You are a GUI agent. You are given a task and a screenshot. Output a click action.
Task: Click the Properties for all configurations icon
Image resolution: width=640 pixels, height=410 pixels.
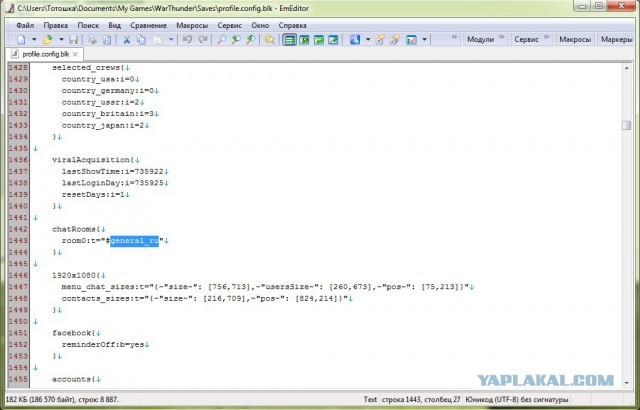click(395, 40)
